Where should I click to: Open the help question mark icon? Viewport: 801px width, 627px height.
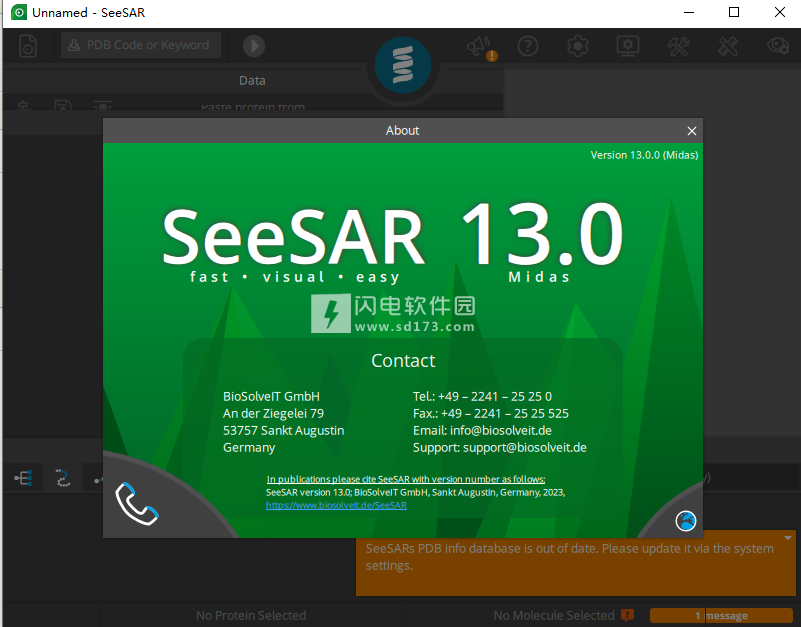528,47
